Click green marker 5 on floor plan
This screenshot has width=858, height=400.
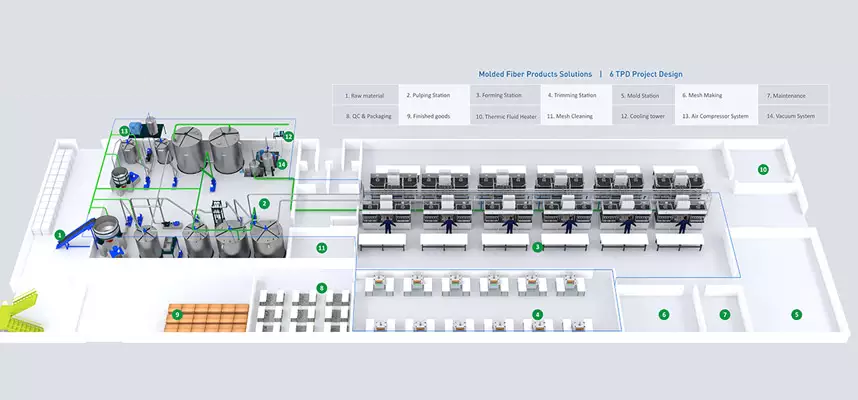point(796,314)
